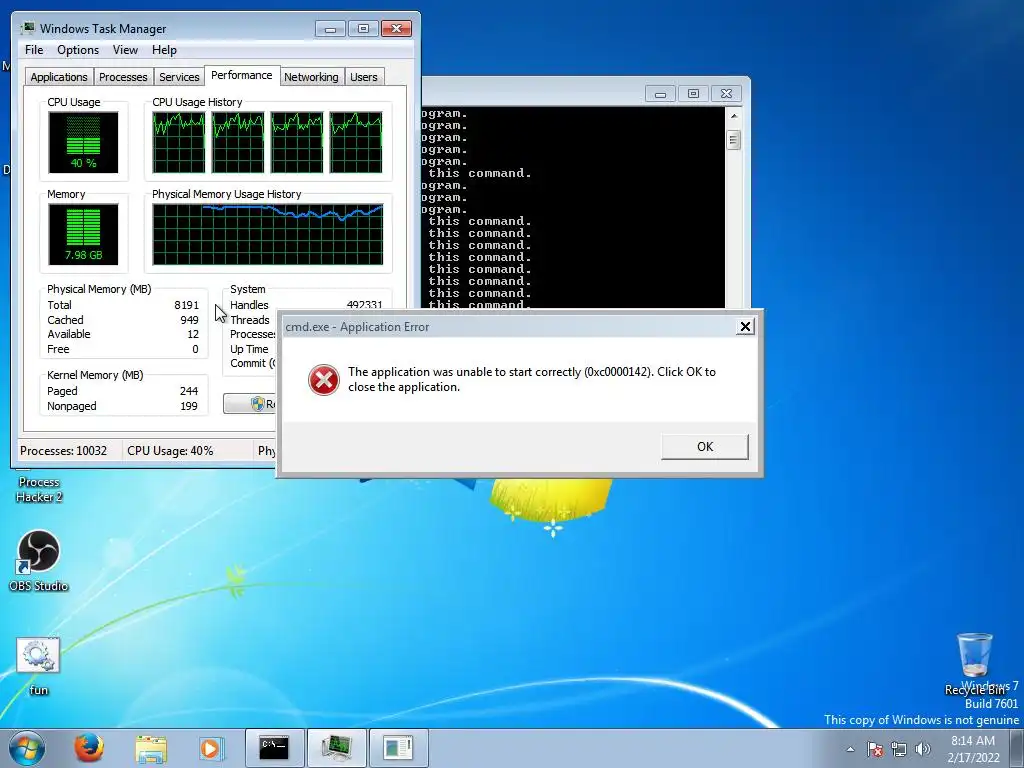Maximize the command prompt window

[x=693, y=94]
